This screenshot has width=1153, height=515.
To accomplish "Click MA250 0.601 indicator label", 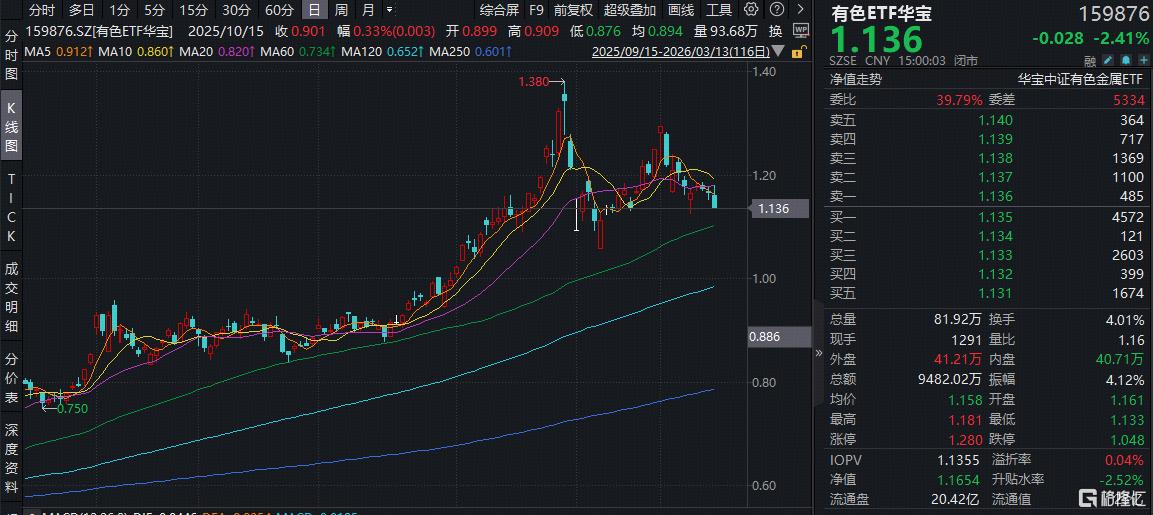I will 470,52.
